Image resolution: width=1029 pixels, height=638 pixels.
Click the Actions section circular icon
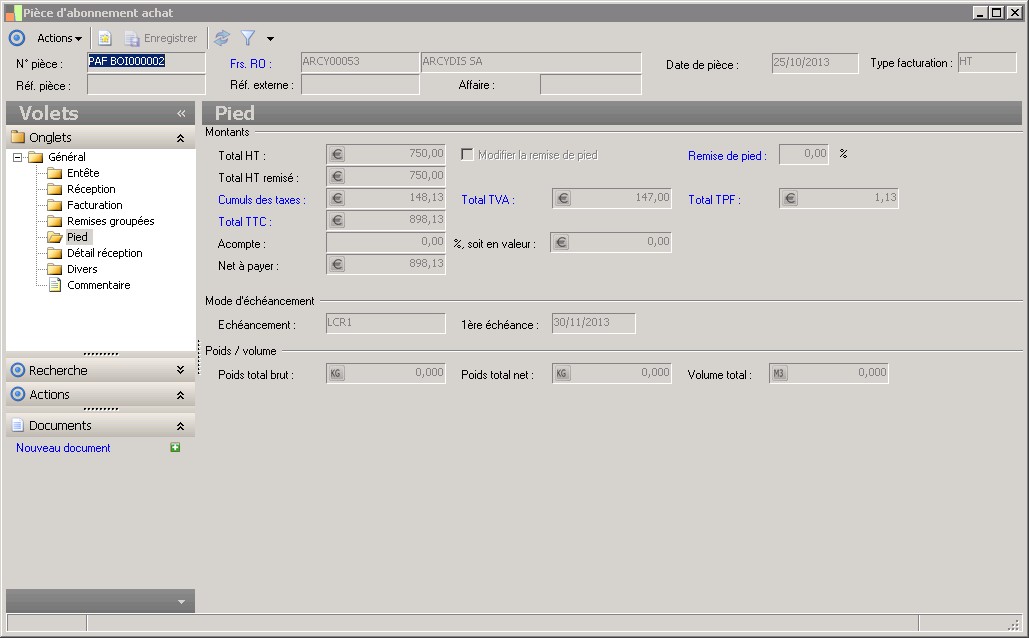18,394
